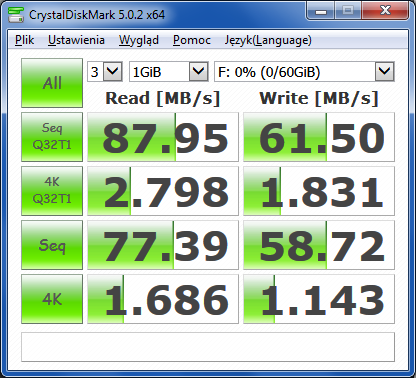
Task: Open the Ustawienia menu
Action: (x=76, y=40)
